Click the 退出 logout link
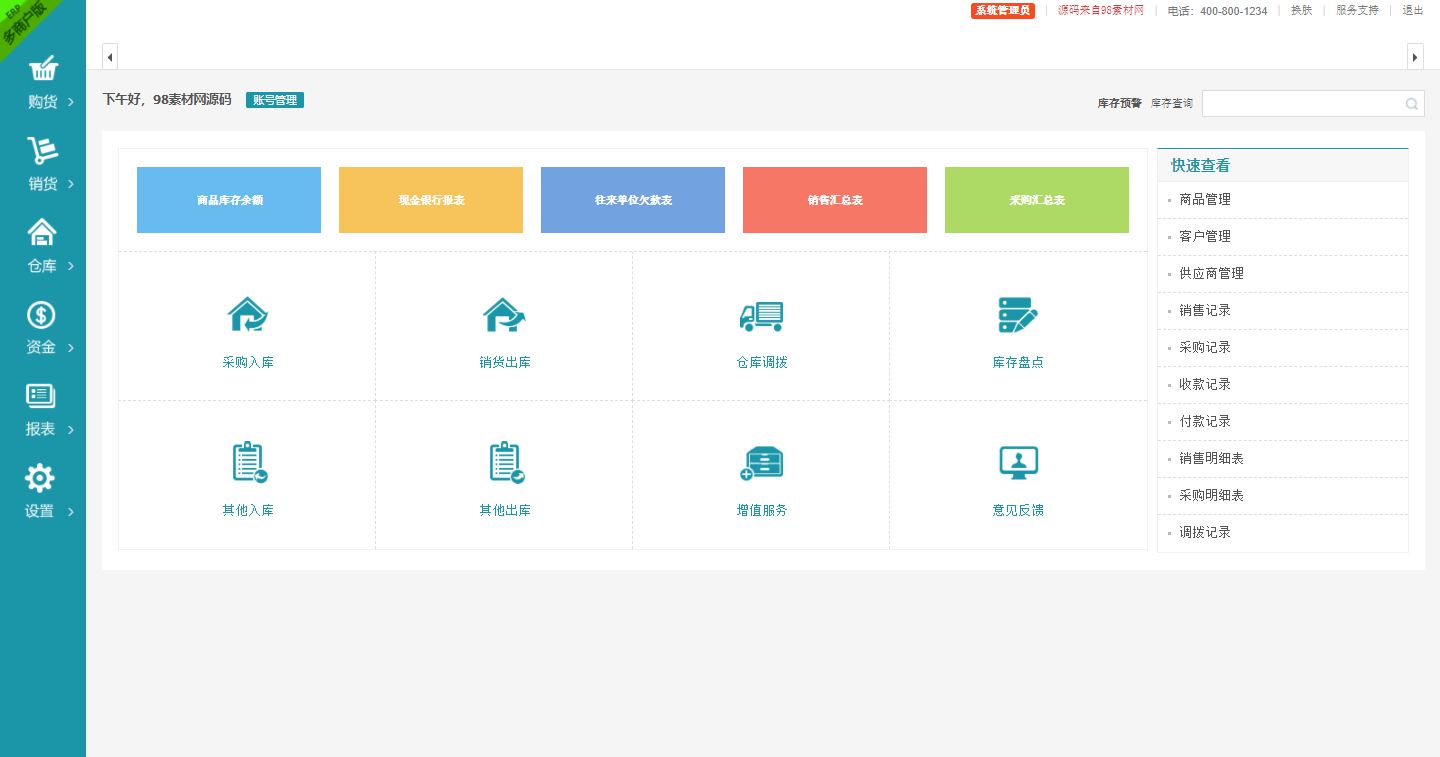Screen dimensions: 1440x757 click(1412, 11)
